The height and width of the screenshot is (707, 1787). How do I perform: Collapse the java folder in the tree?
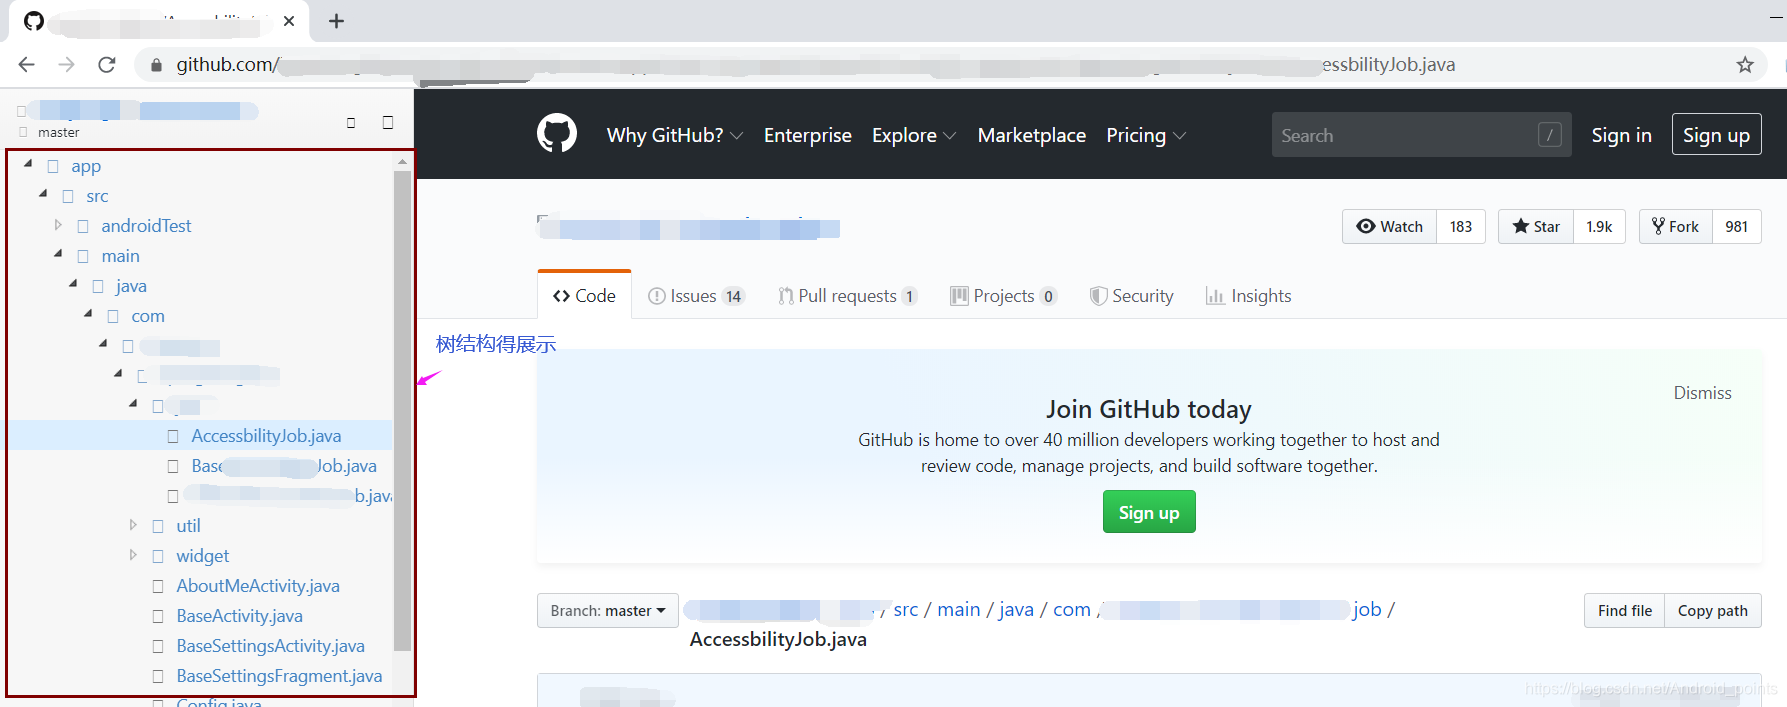coord(73,283)
